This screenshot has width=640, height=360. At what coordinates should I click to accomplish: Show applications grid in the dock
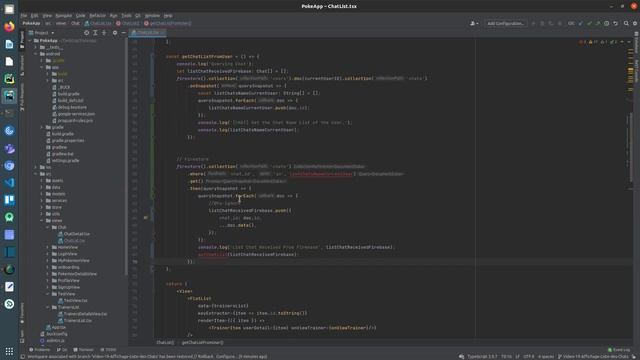[x=9, y=351]
